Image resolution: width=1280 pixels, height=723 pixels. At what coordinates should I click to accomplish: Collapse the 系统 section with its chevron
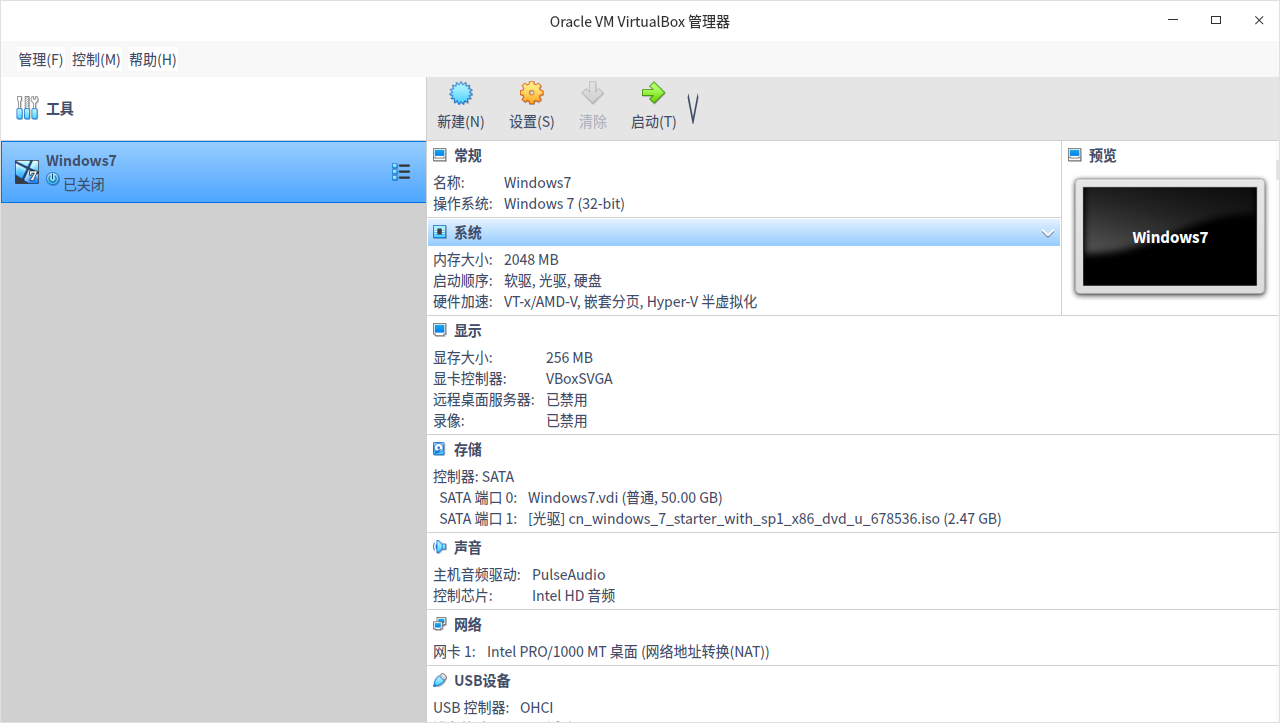1048,233
